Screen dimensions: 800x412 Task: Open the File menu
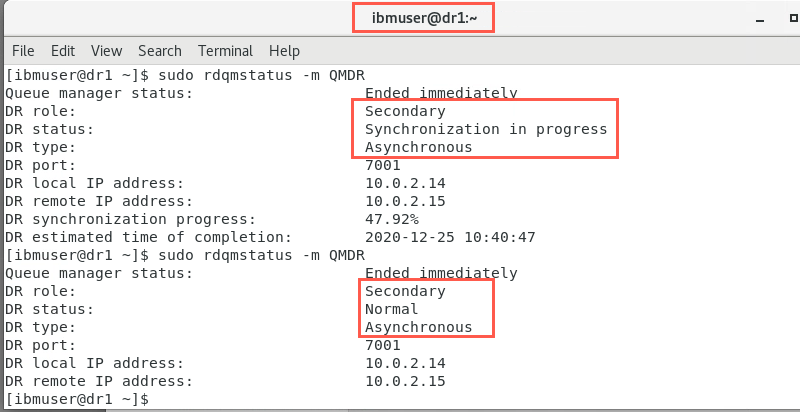[23, 51]
